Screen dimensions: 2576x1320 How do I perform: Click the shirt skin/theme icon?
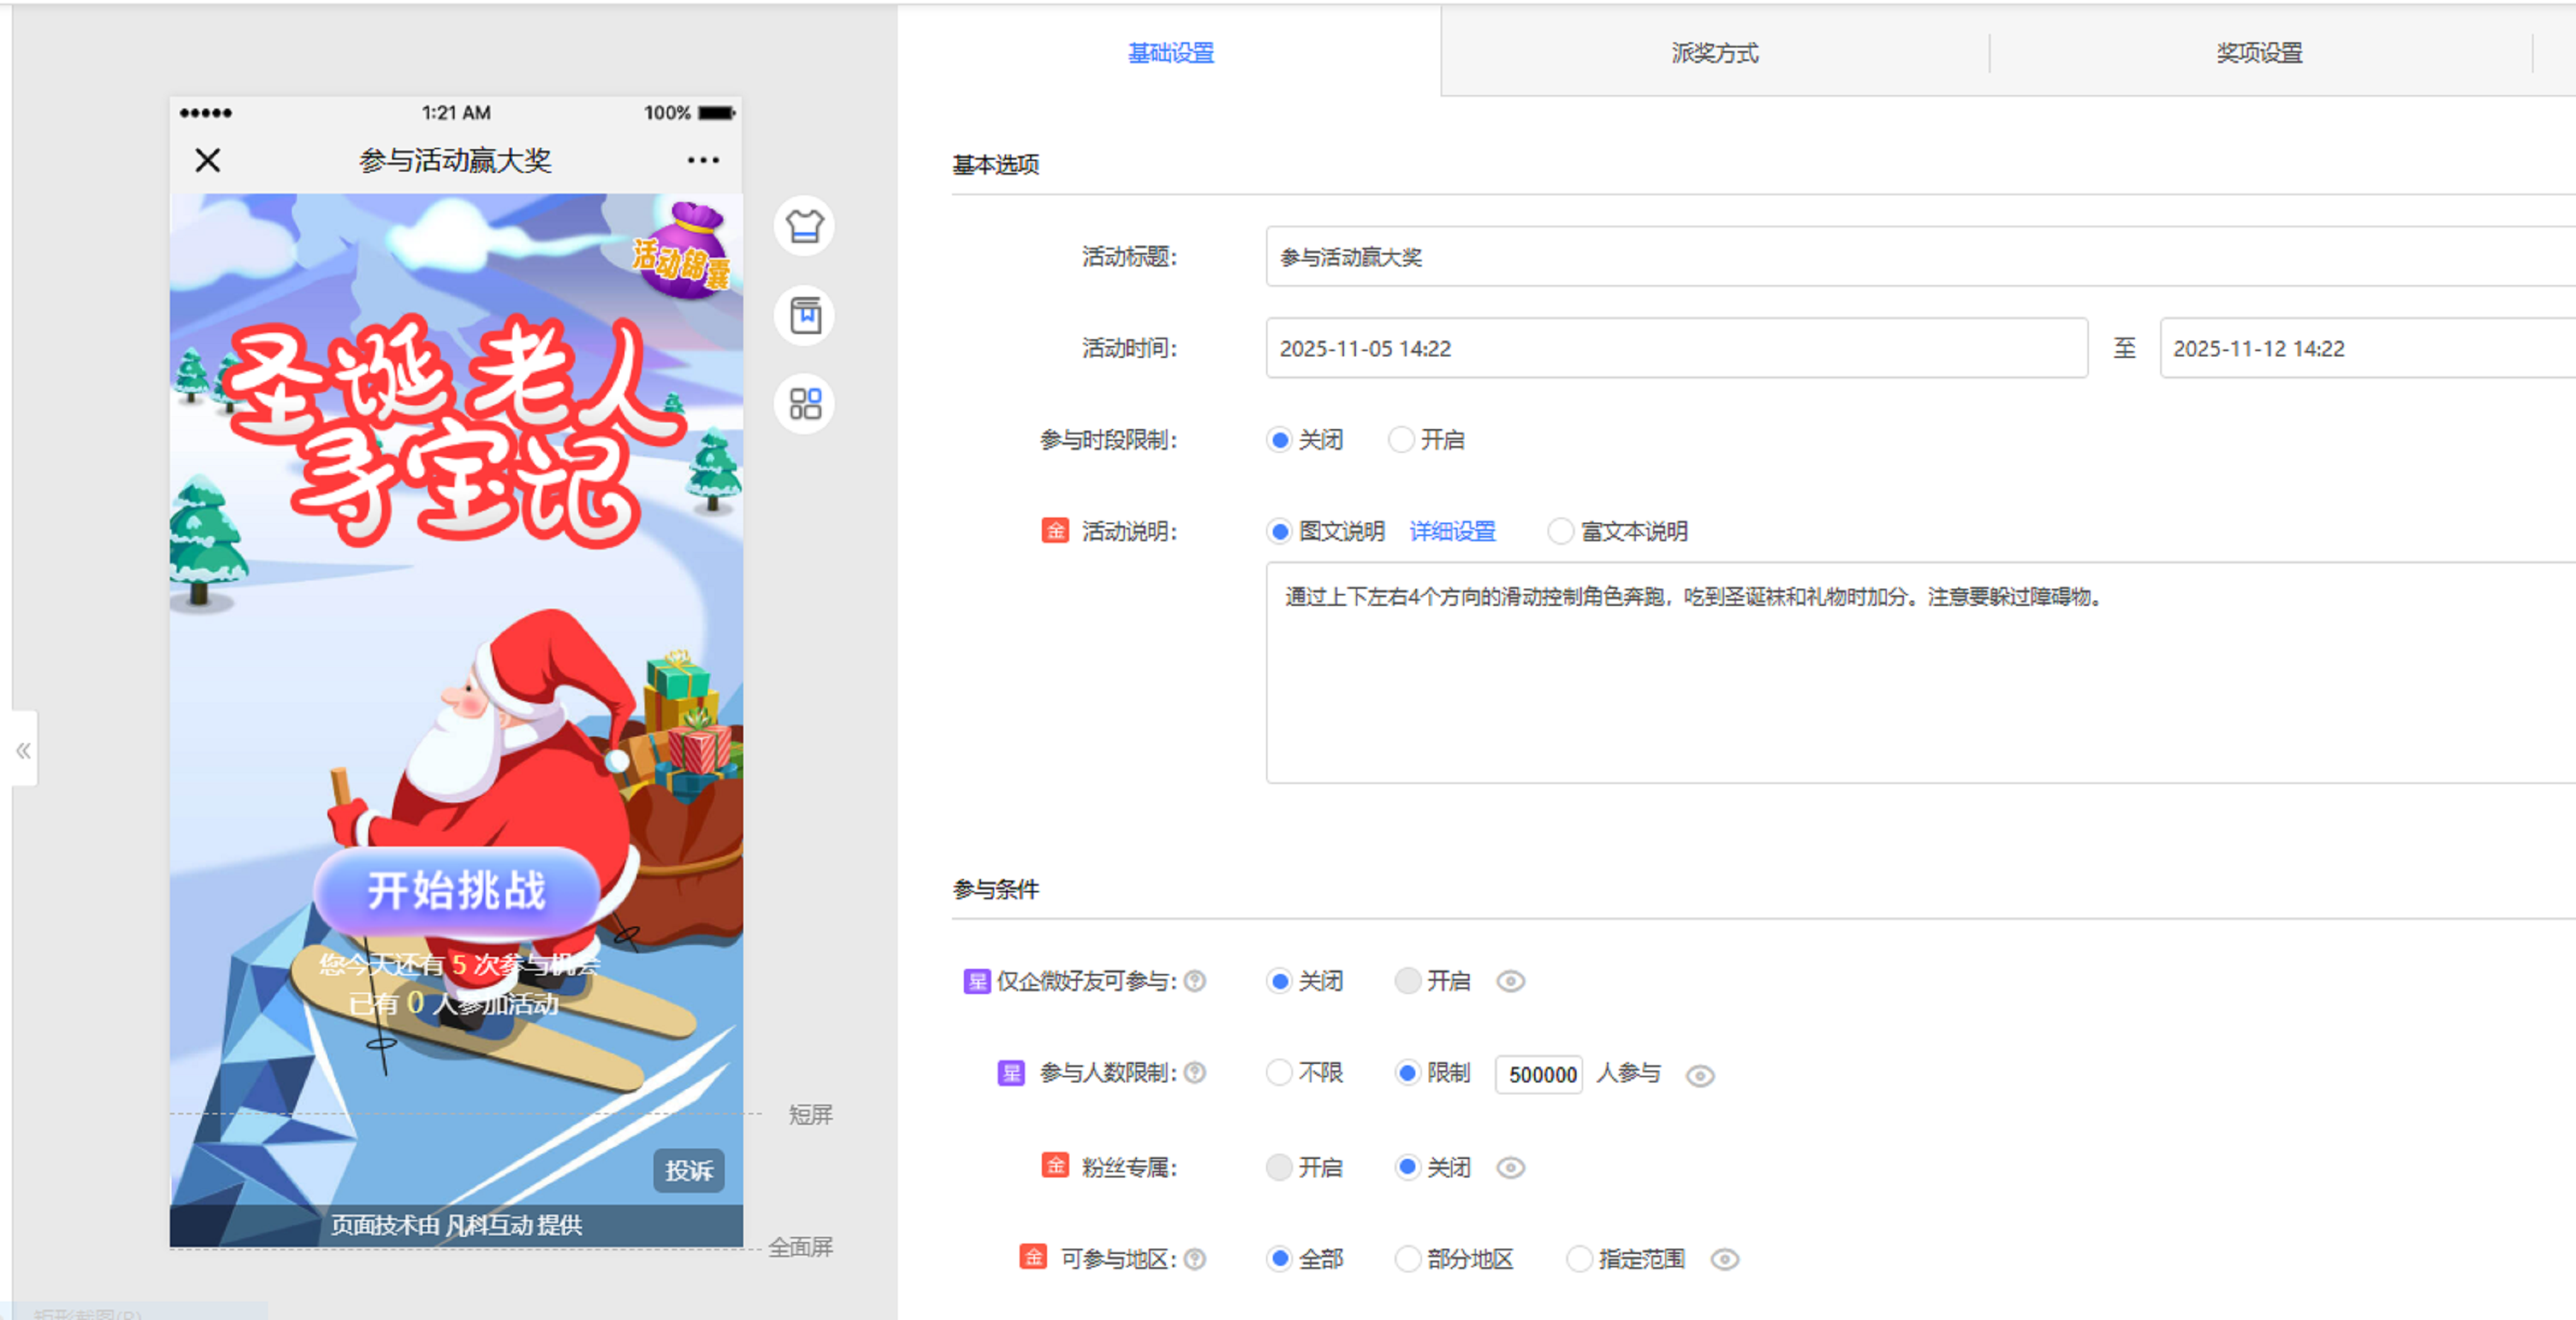804,226
